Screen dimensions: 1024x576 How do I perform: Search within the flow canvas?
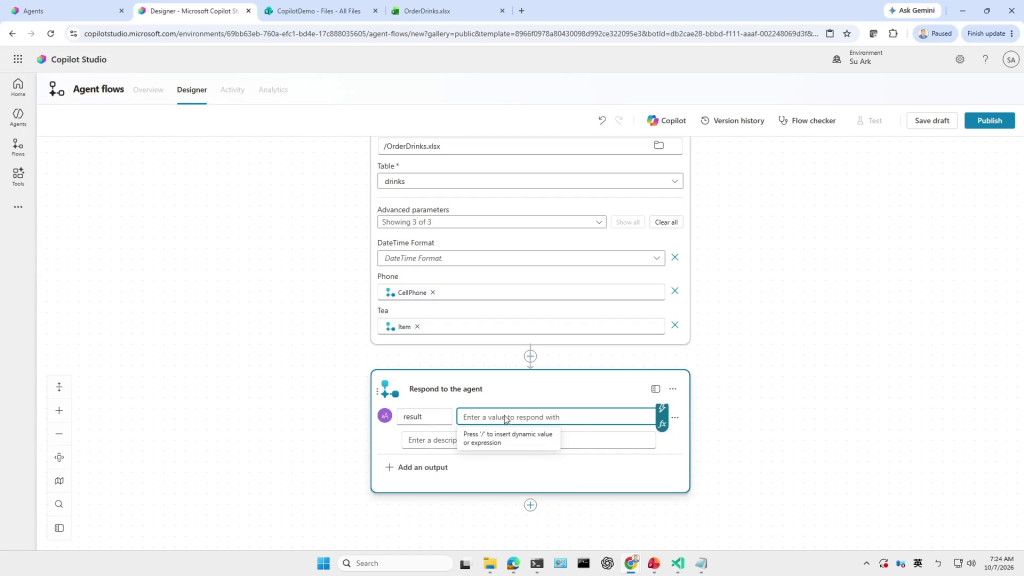59,504
